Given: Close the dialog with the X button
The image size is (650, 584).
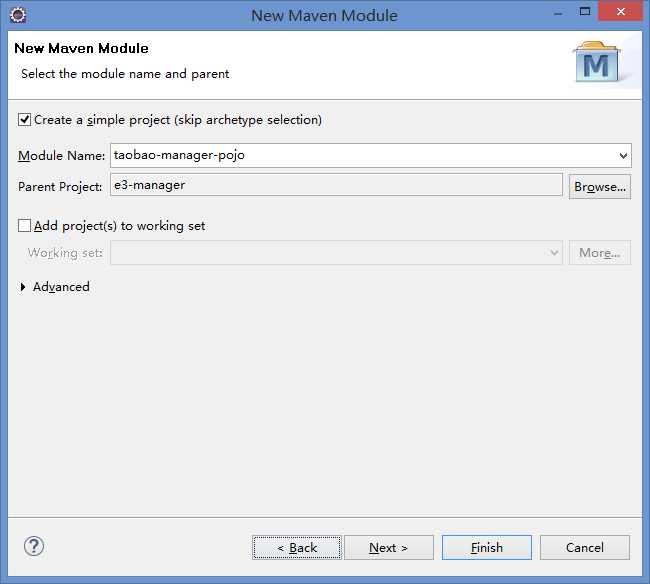Looking at the screenshot, I should 621,11.
